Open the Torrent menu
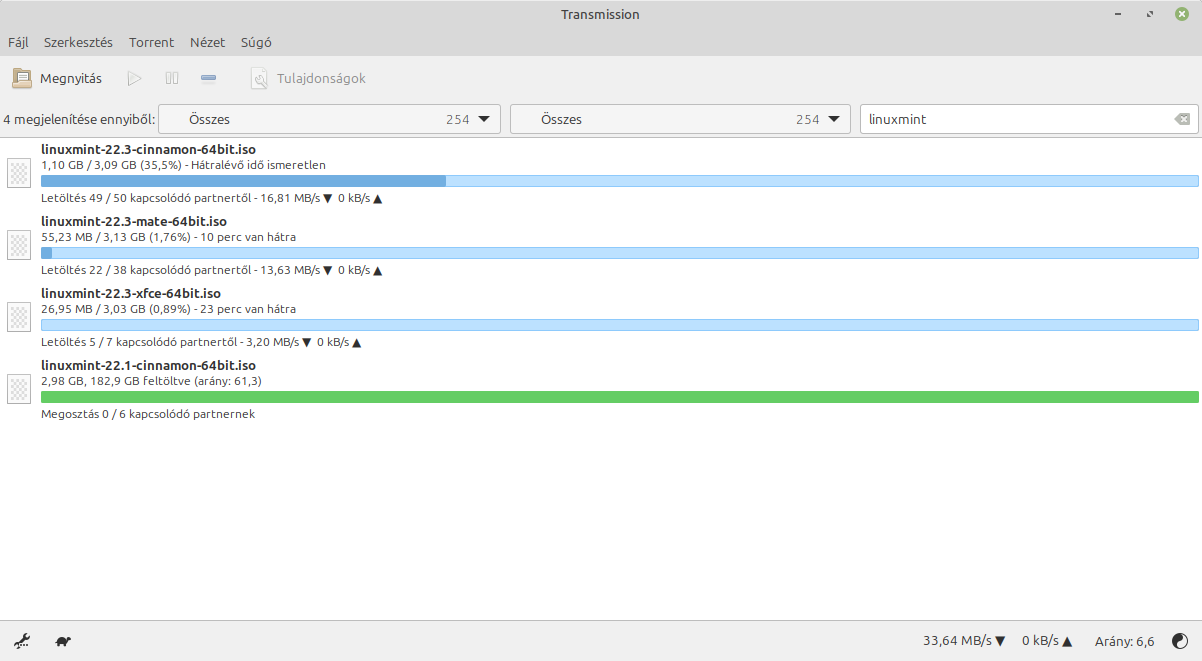 (x=151, y=43)
